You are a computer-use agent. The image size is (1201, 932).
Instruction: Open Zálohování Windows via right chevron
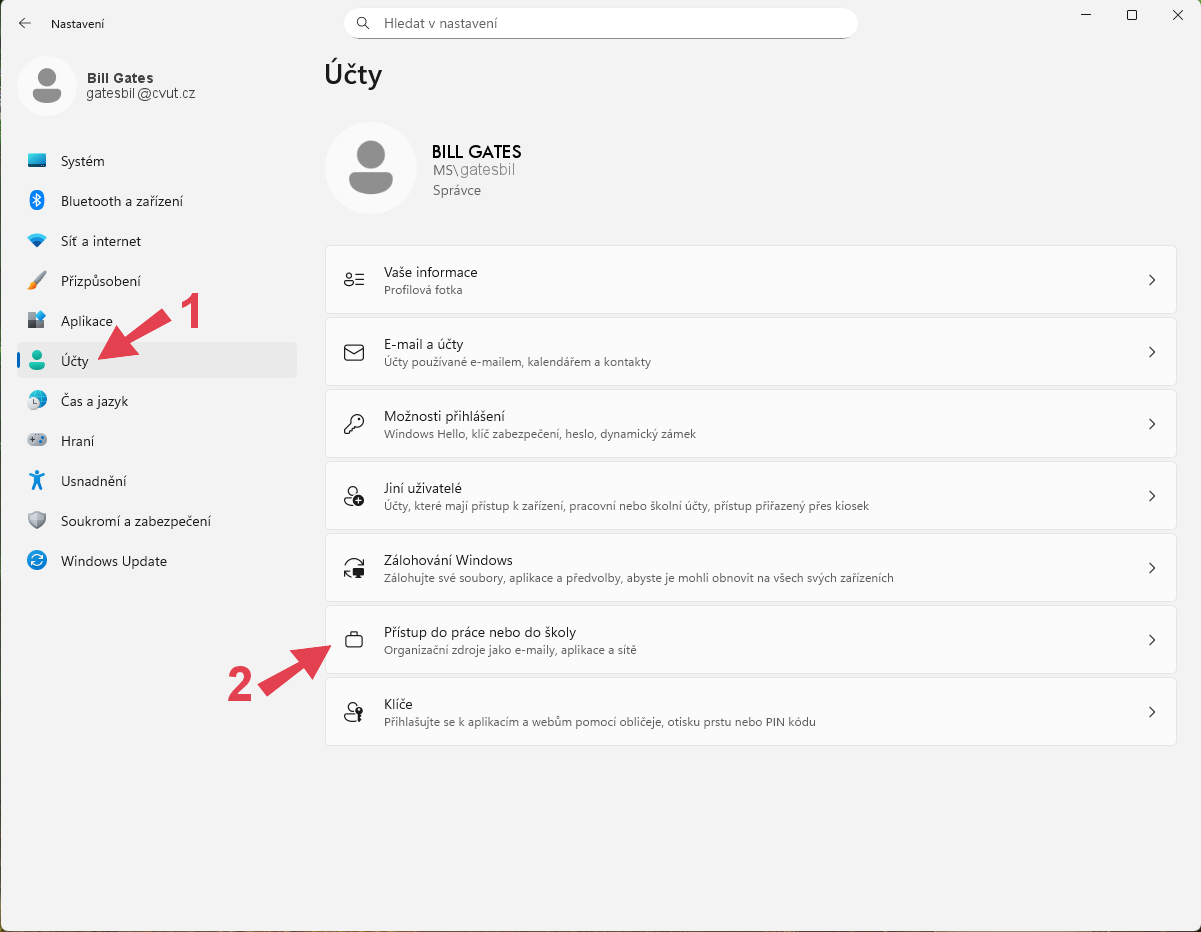pyautogui.click(x=1152, y=568)
